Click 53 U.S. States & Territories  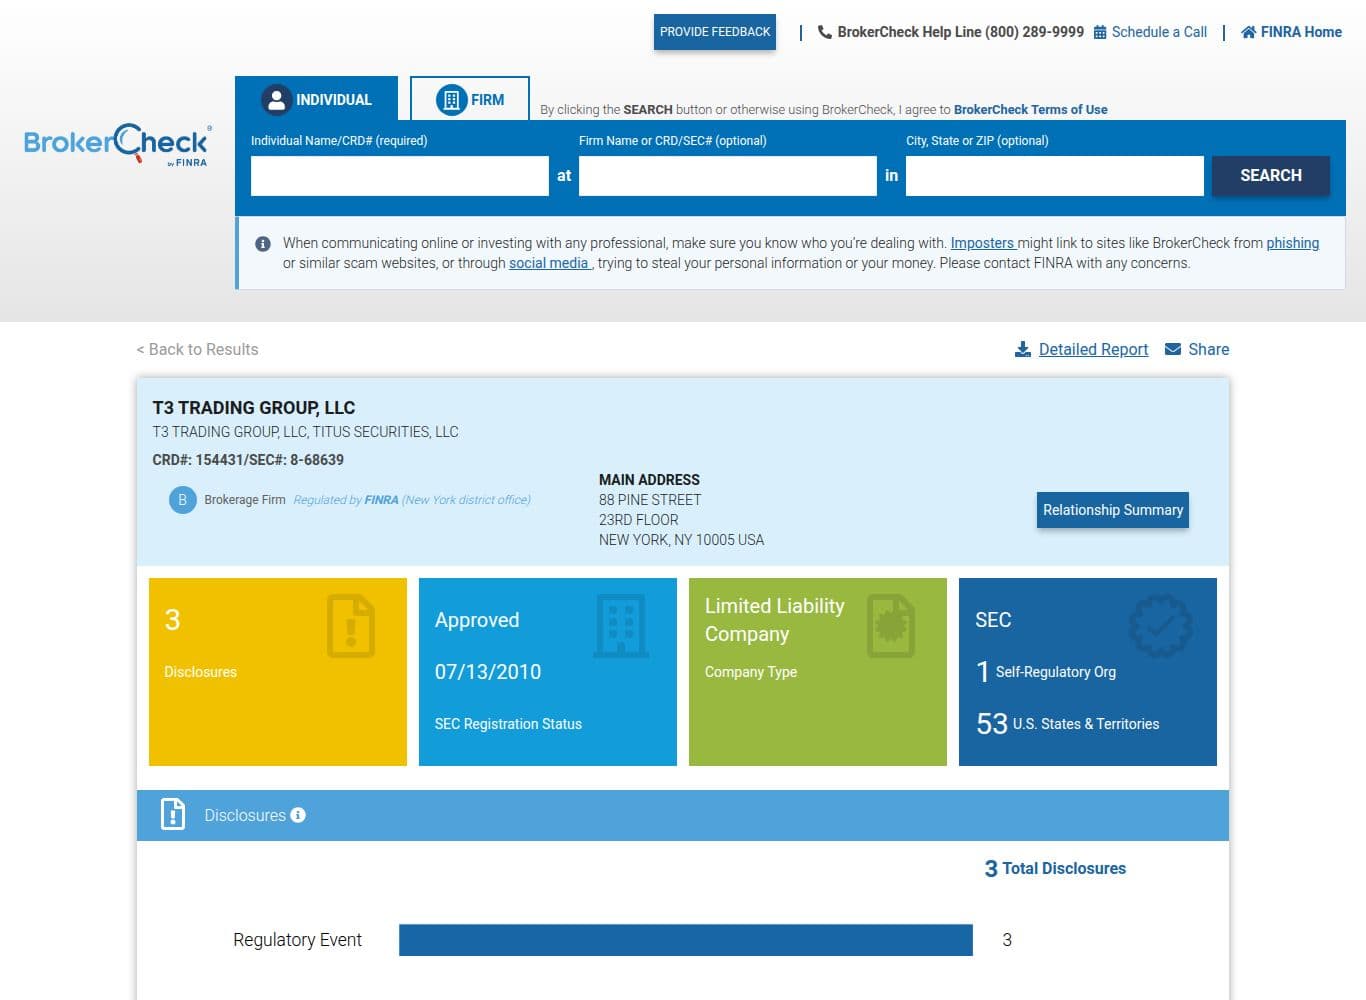pos(1068,723)
